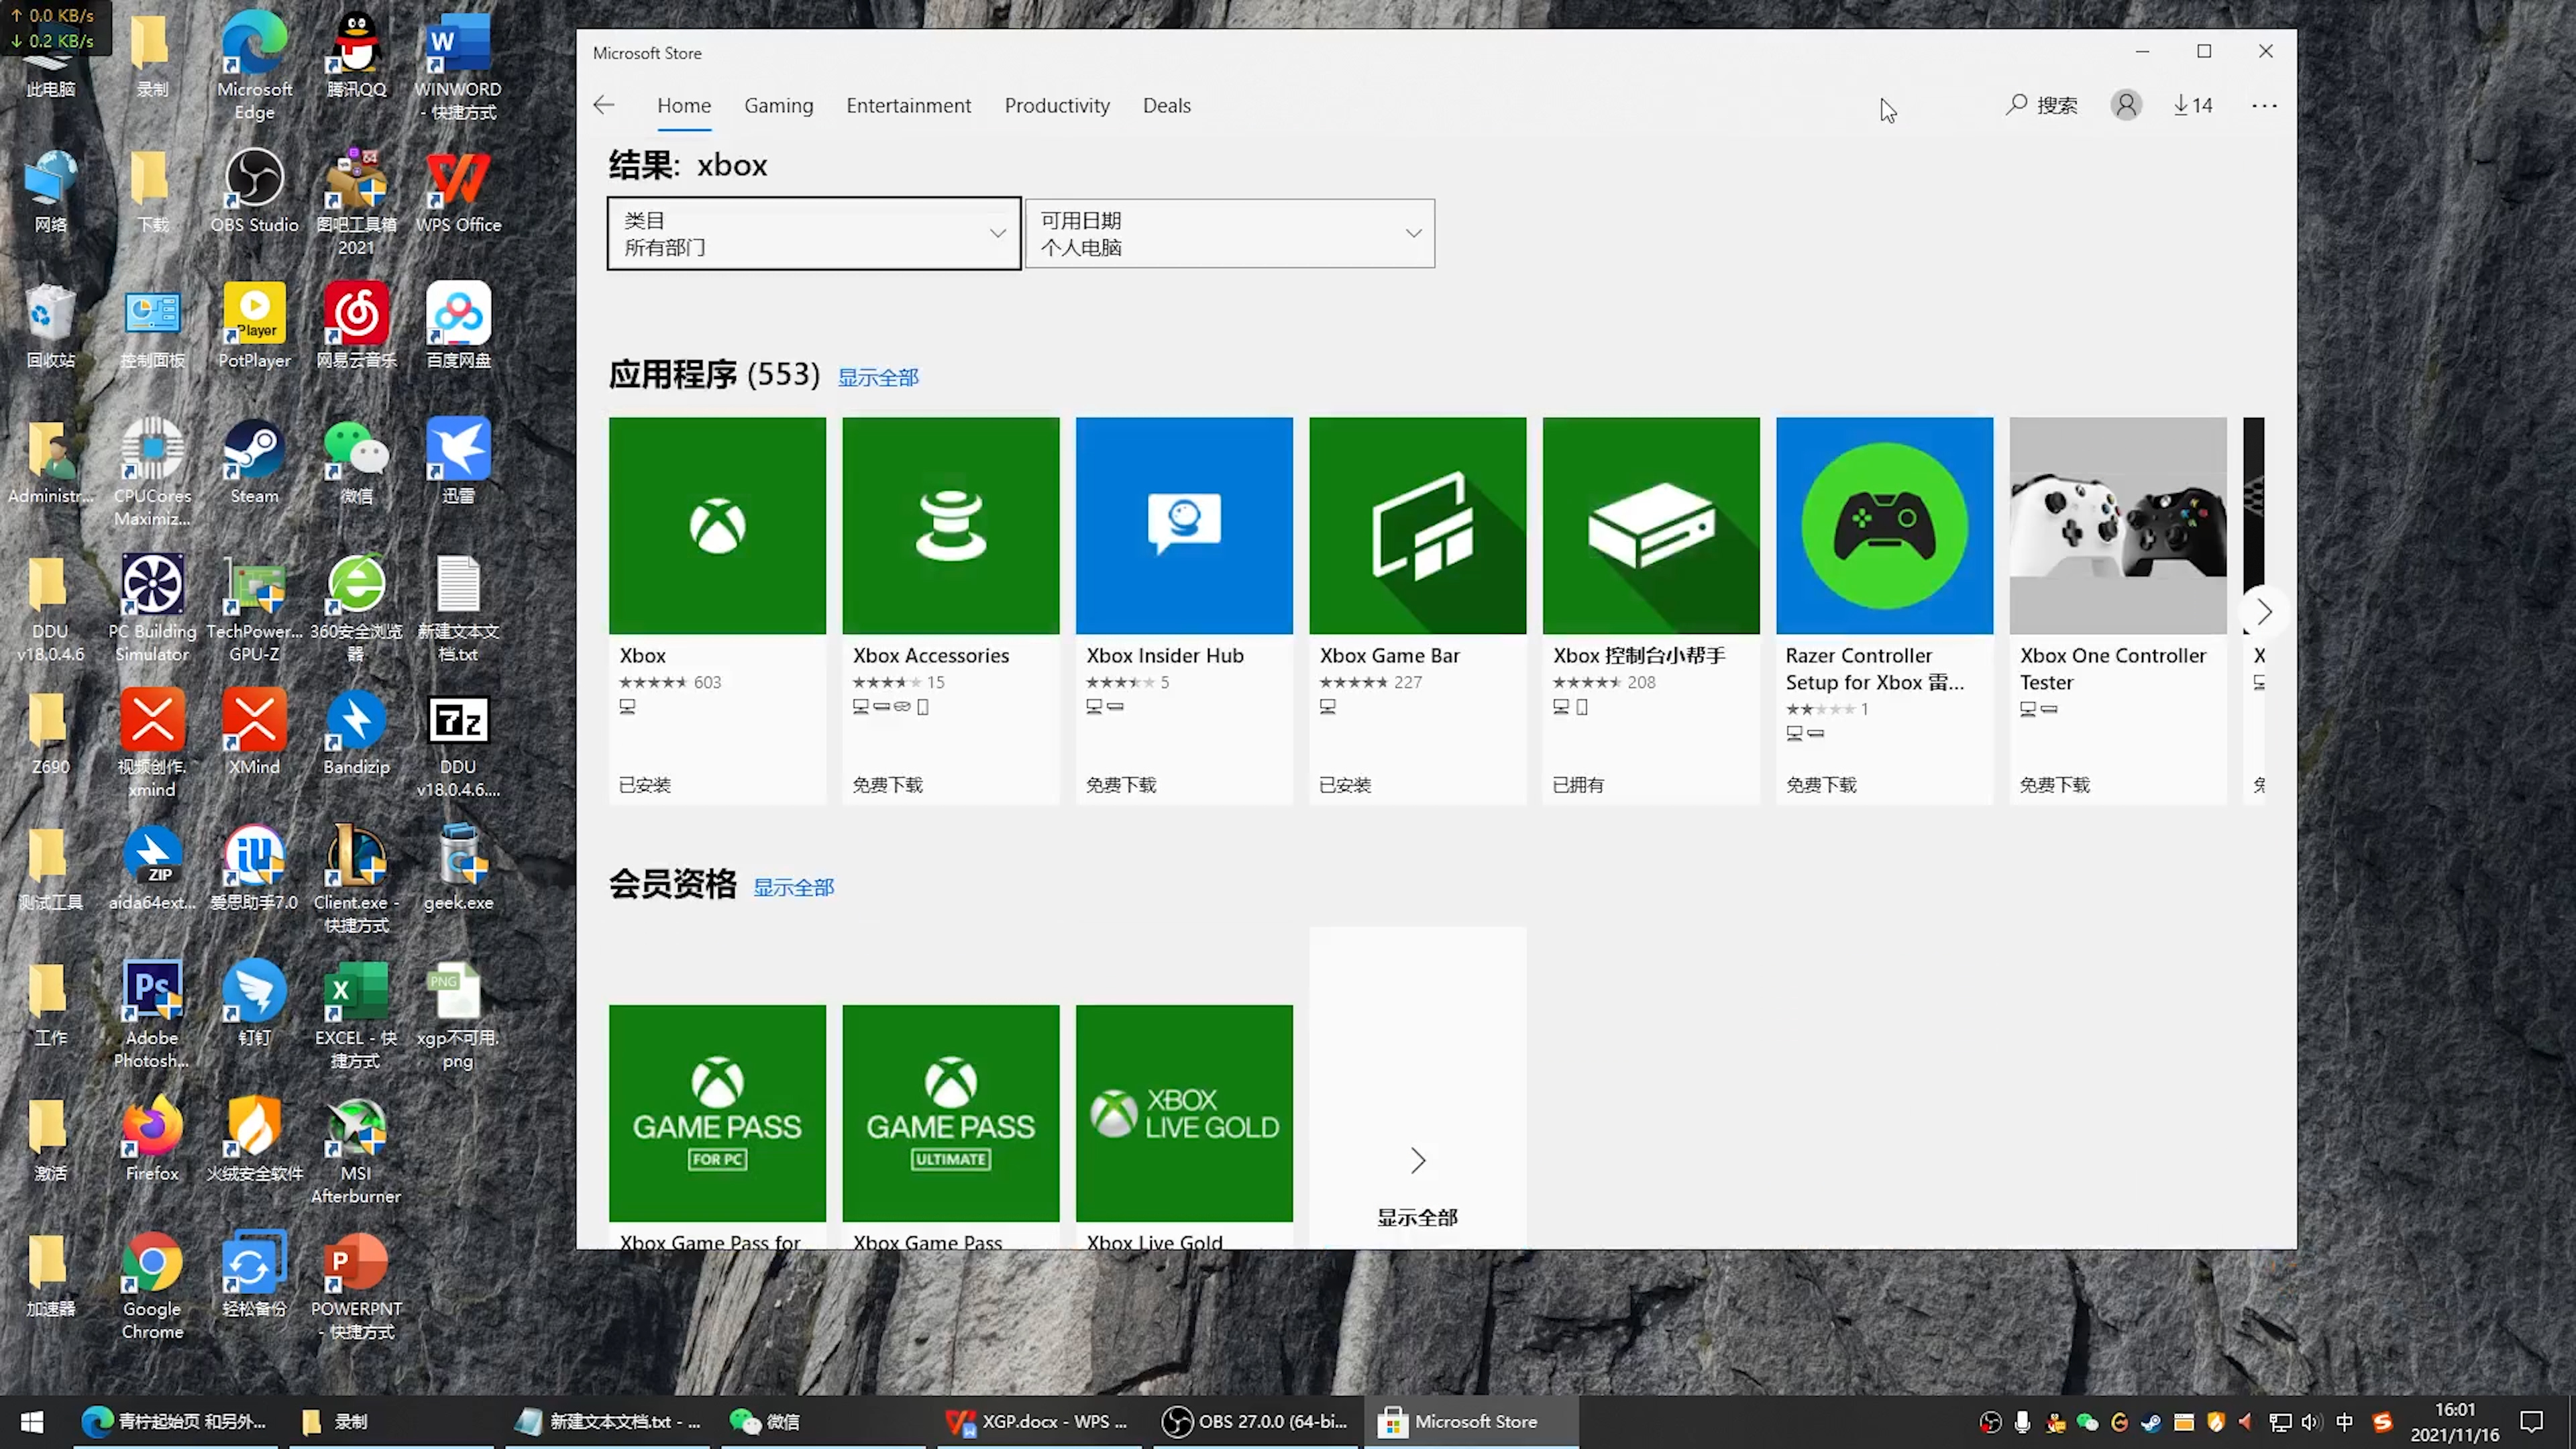Select the Firefox desktop icon
Image resolution: width=2576 pixels, height=1449 pixels.
(152, 1139)
